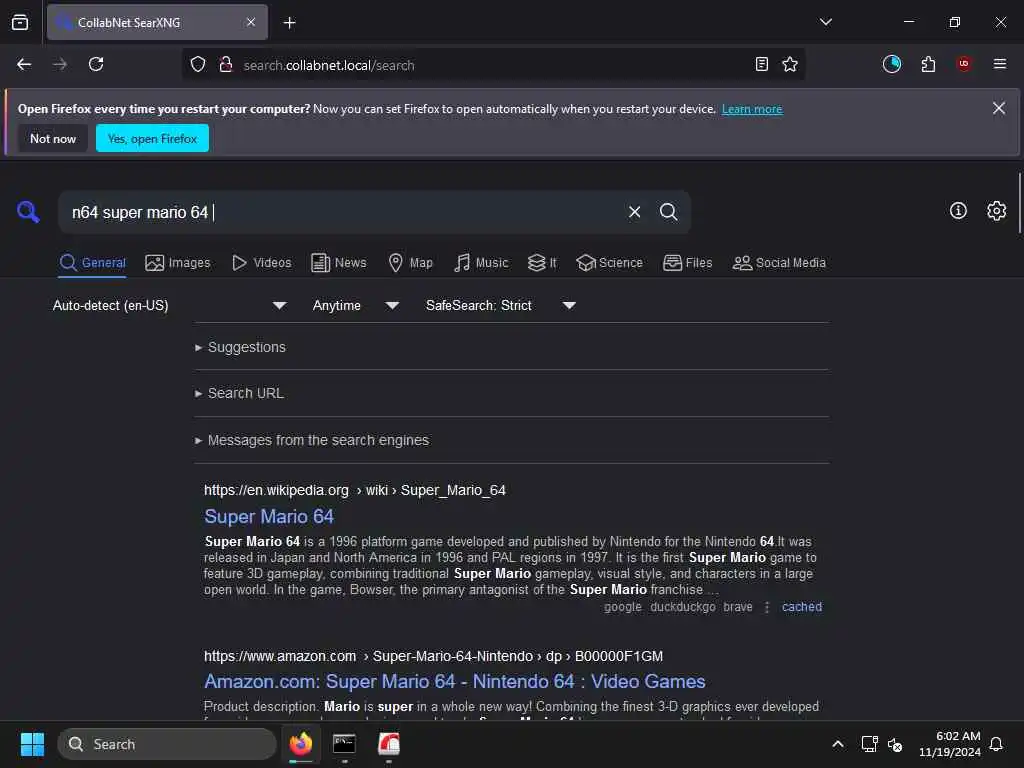
Task: Go back with the browser back arrow
Action: point(24,64)
